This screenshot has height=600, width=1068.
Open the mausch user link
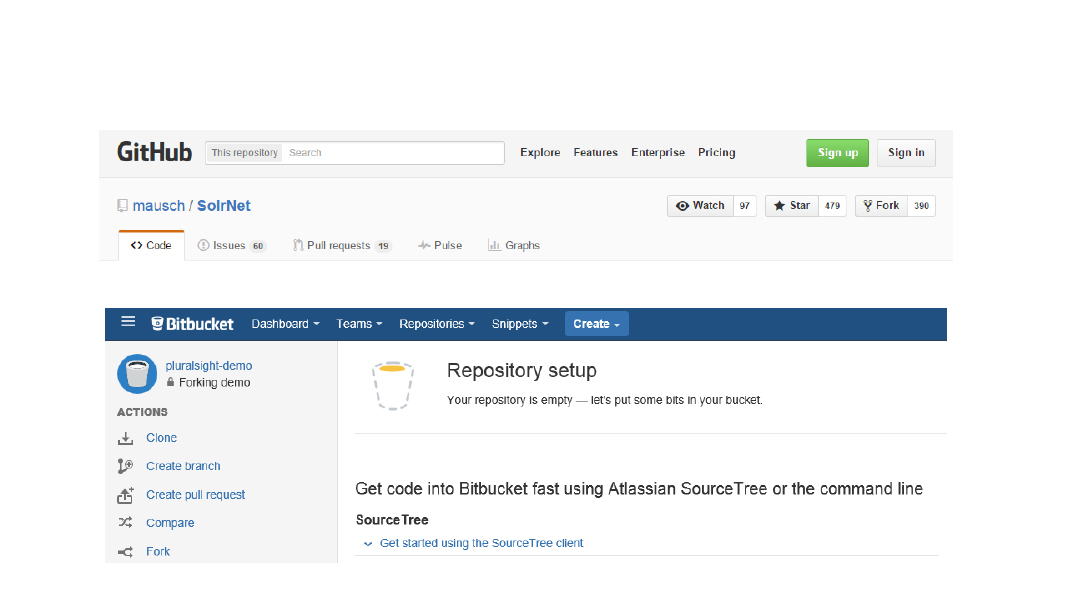point(159,206)
